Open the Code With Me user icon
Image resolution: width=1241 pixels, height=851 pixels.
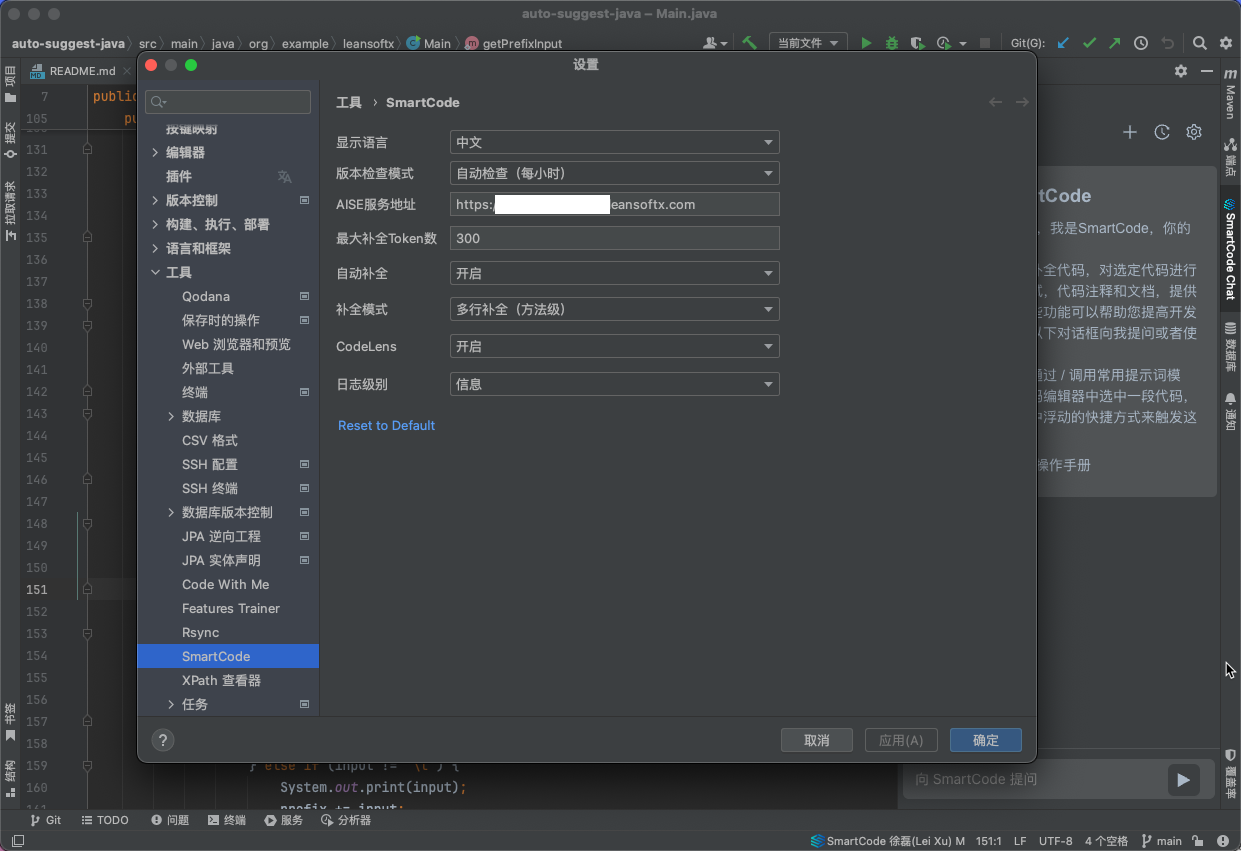click(712, 43)
